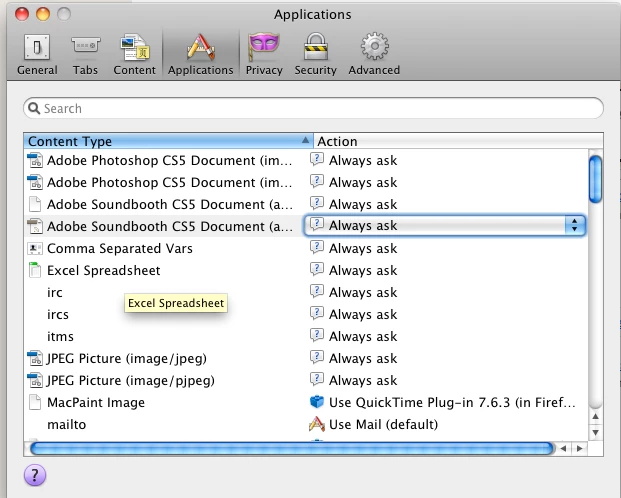621x498 pixels.
Task: Click the JPEG Picture (image/jpeg) file icon
Action: pos(35,358)
